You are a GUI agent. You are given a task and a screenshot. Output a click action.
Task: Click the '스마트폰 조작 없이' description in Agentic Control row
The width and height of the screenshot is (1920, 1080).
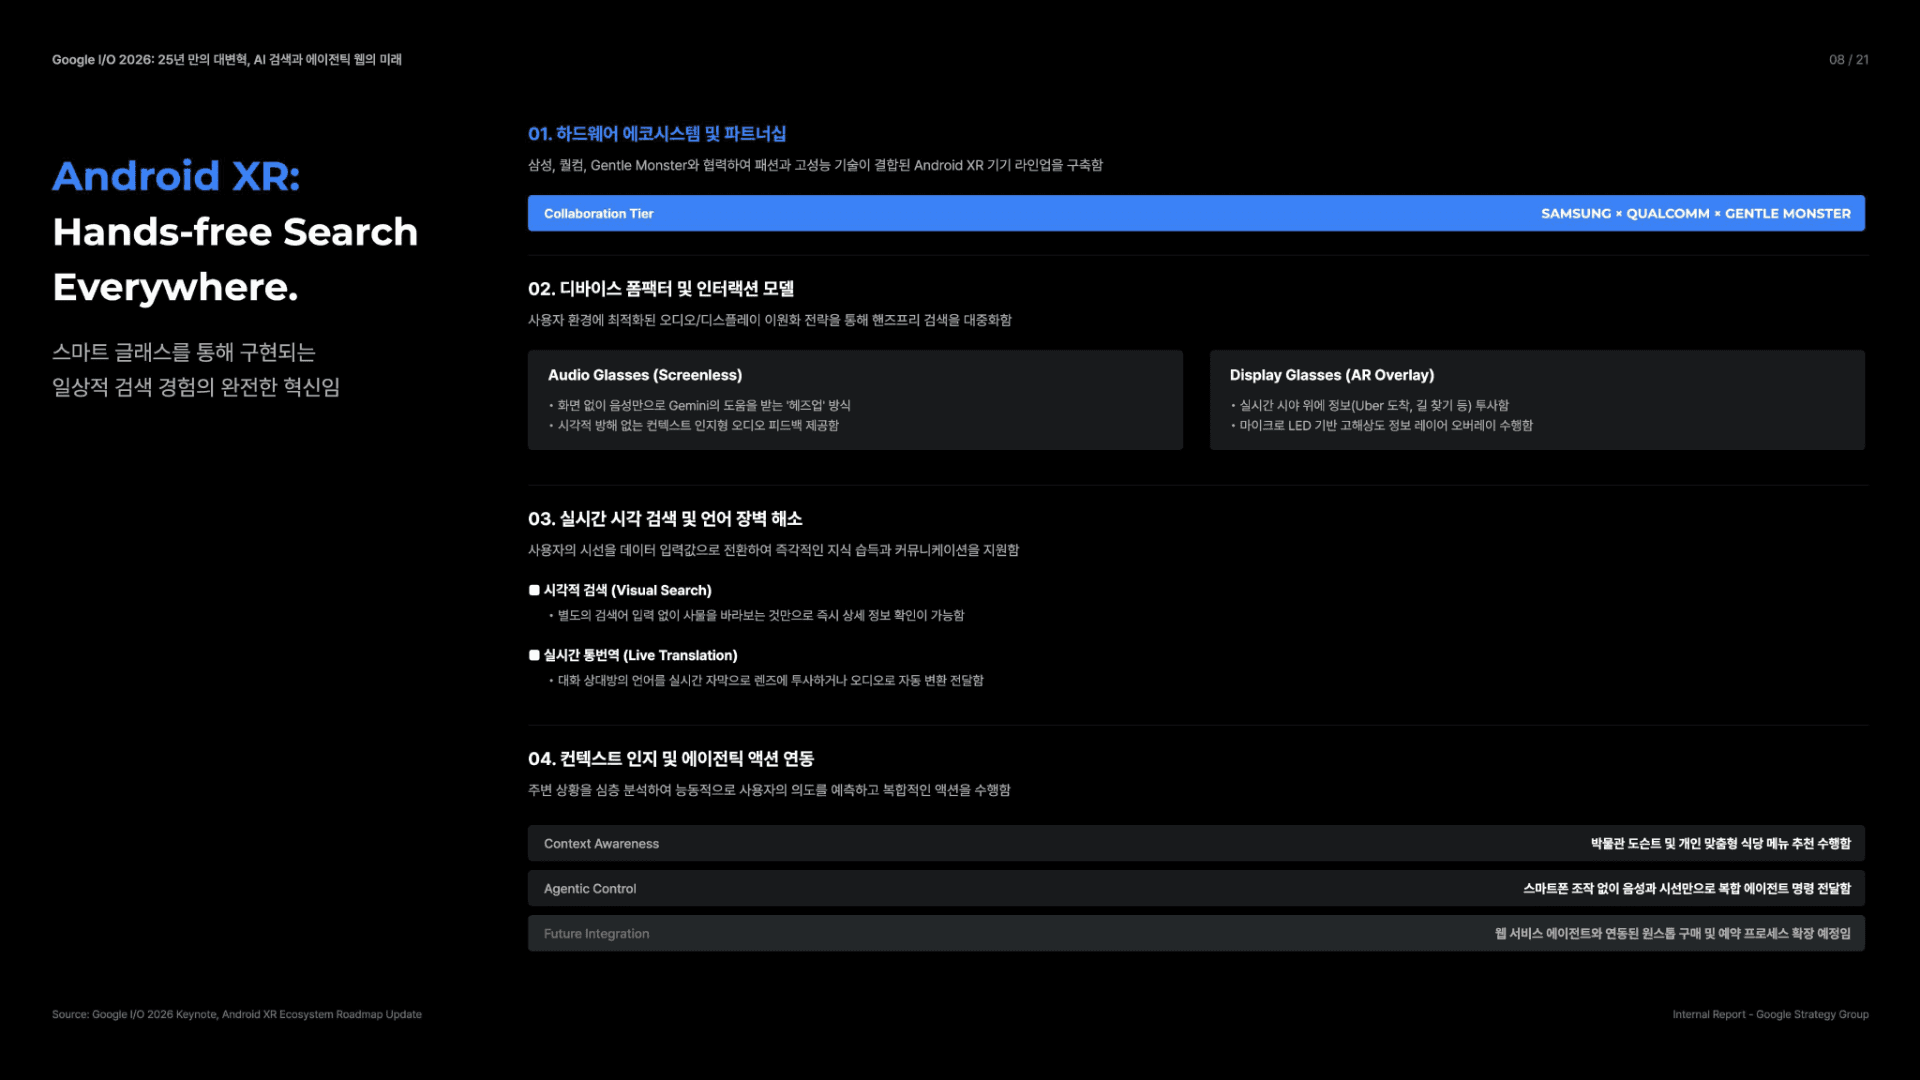point(1686,889)
